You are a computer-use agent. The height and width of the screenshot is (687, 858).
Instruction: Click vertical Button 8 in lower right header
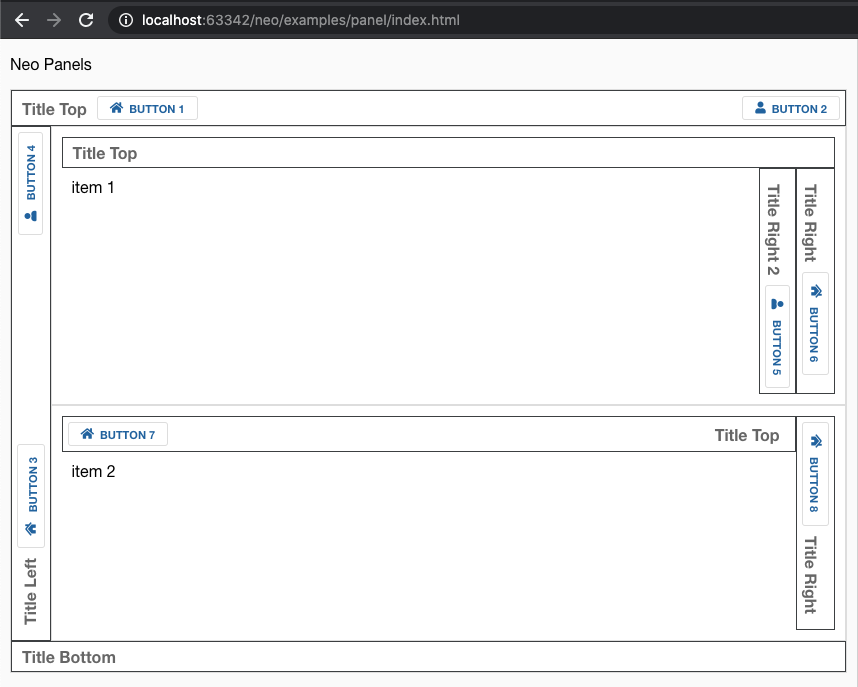tap(815, 474)
